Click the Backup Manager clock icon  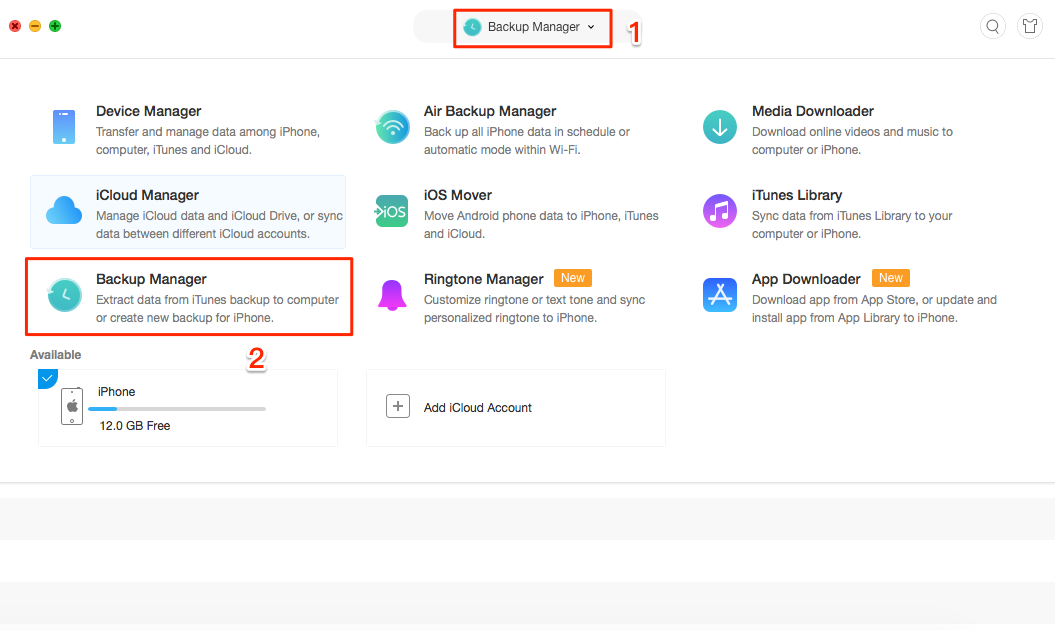(x=65, y=295)
